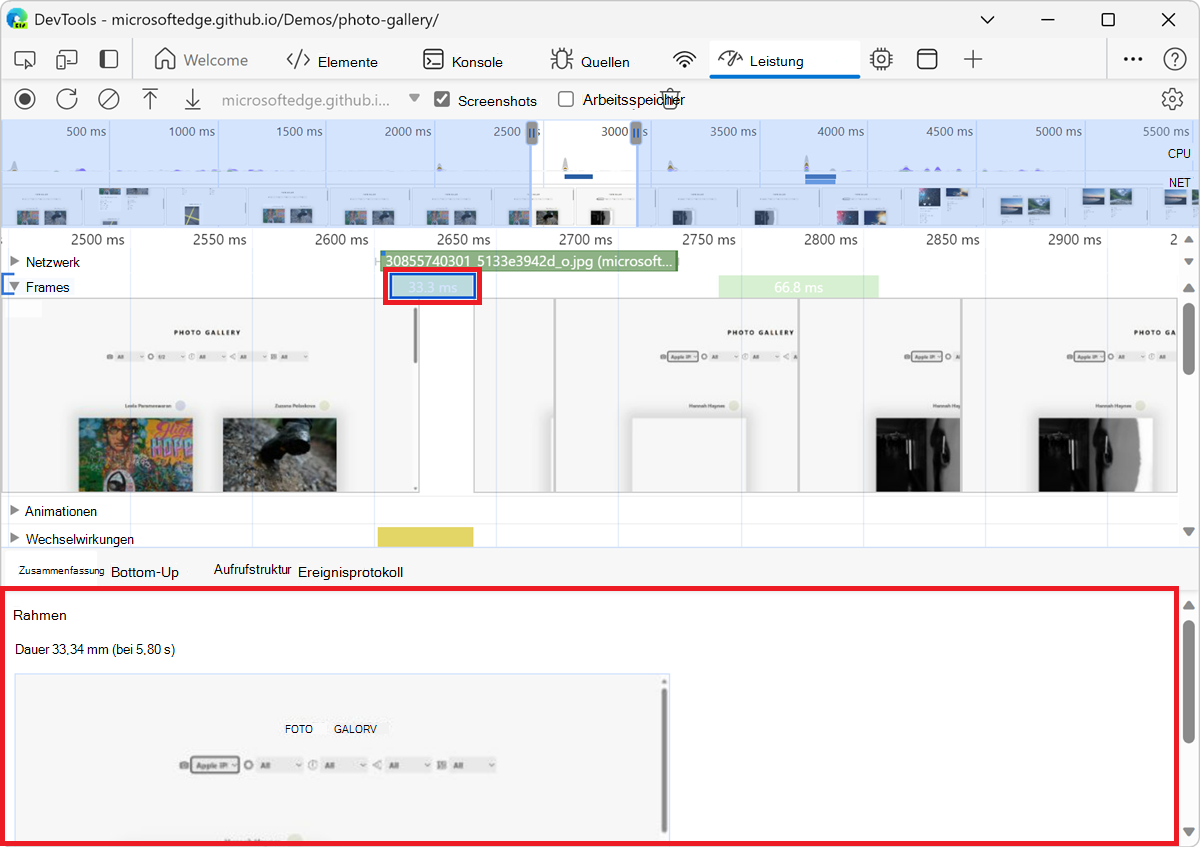Expand the Animationen section
The image size is (1200, 847).
click(12, 511)
